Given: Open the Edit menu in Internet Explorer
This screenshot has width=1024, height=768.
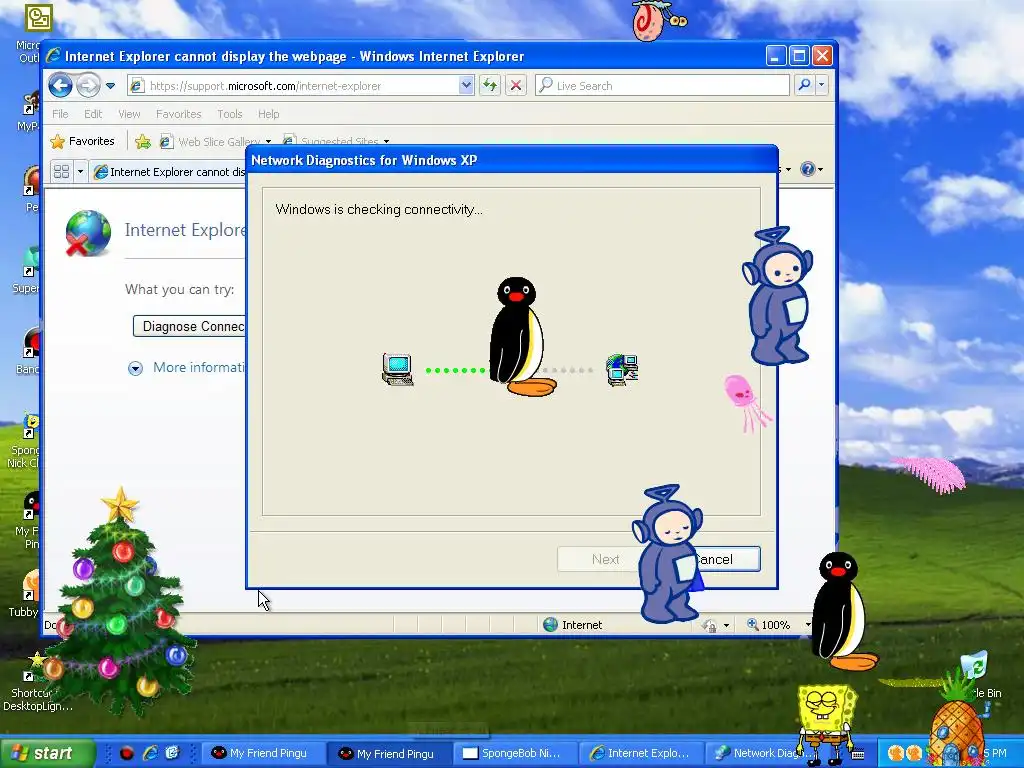Looking at the screenshot, I should point(93,114).
